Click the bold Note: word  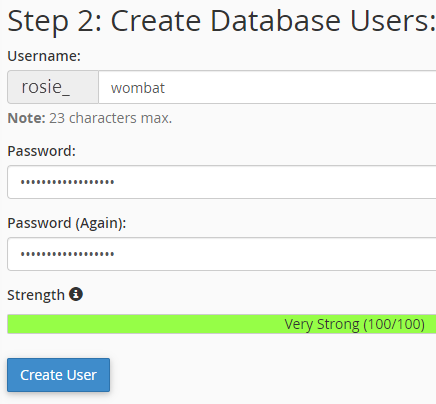[26, 118]
